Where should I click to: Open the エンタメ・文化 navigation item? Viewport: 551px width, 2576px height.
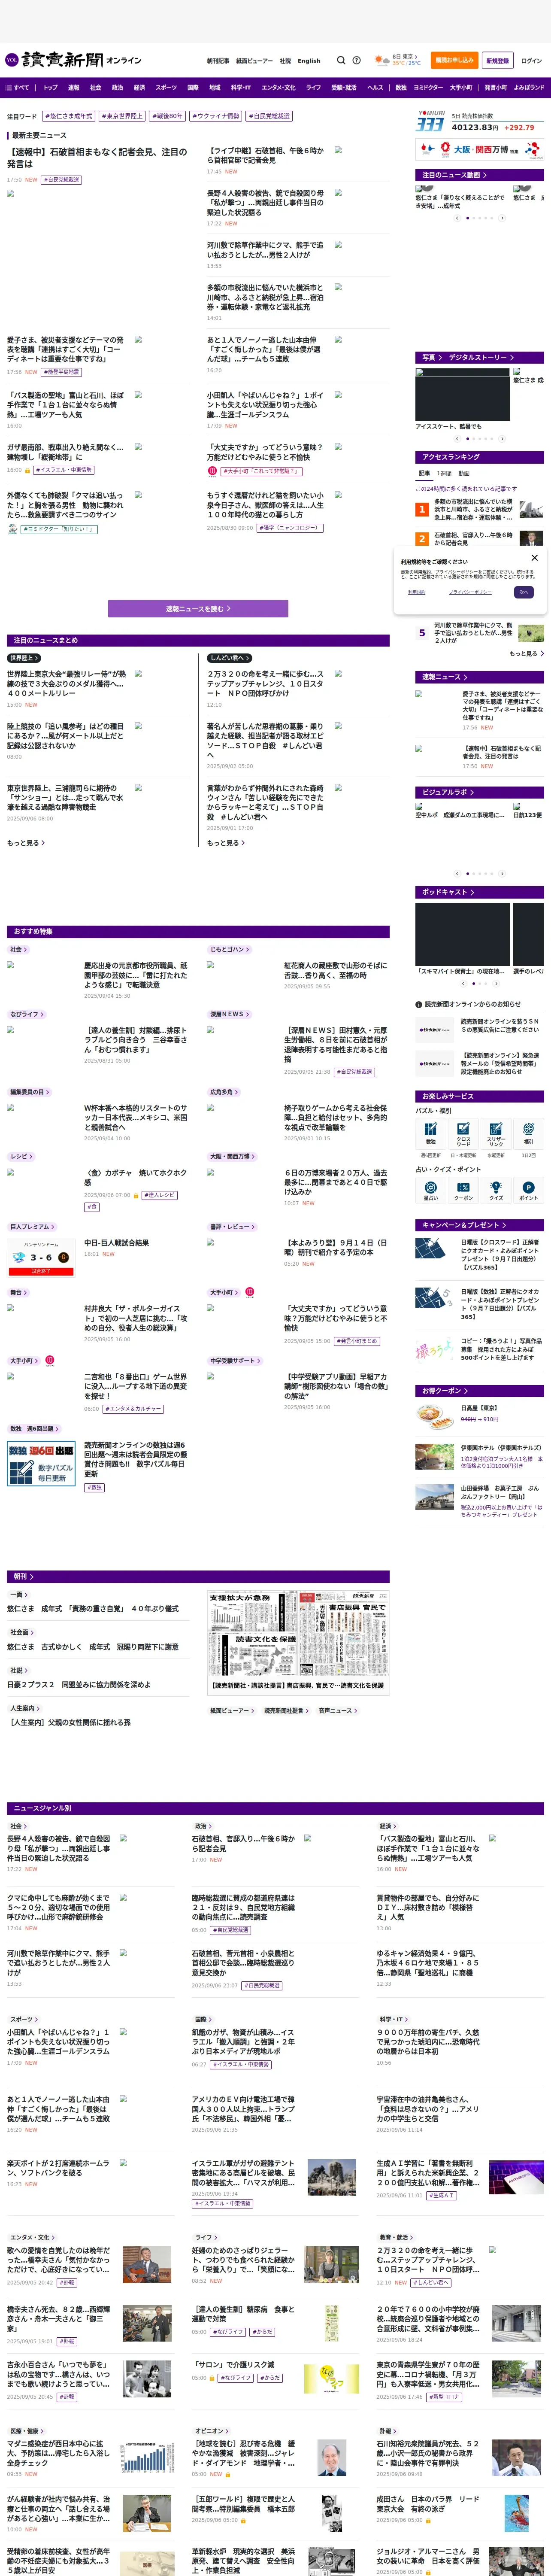coord(278,87)
